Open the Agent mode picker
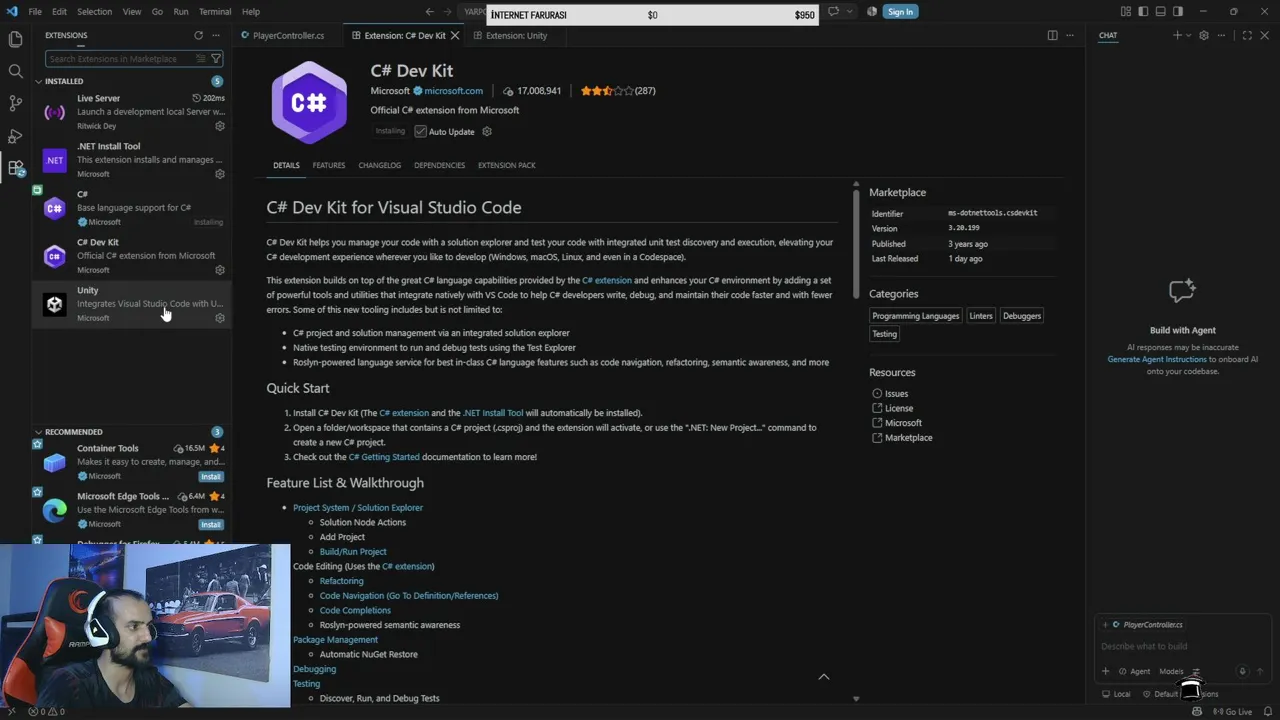1280x720 pixels. coord(1134,672)
